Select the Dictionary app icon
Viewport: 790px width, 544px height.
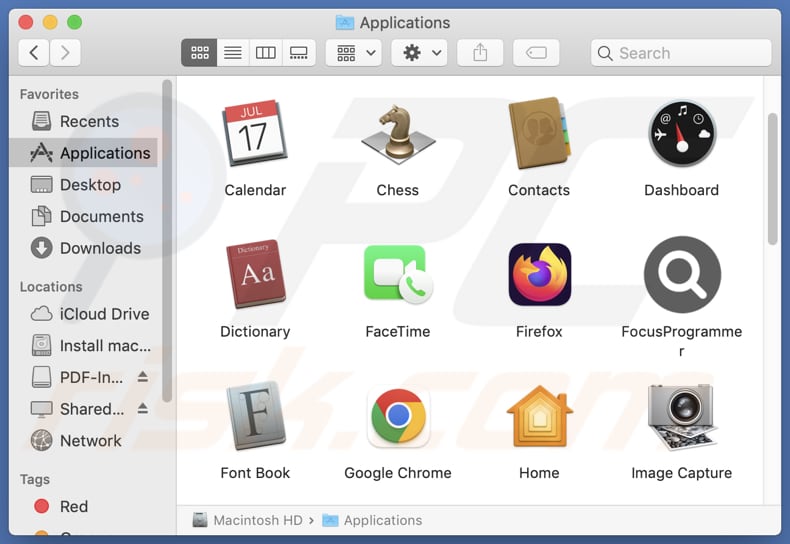pyautogui.click(x=255, y=274)
